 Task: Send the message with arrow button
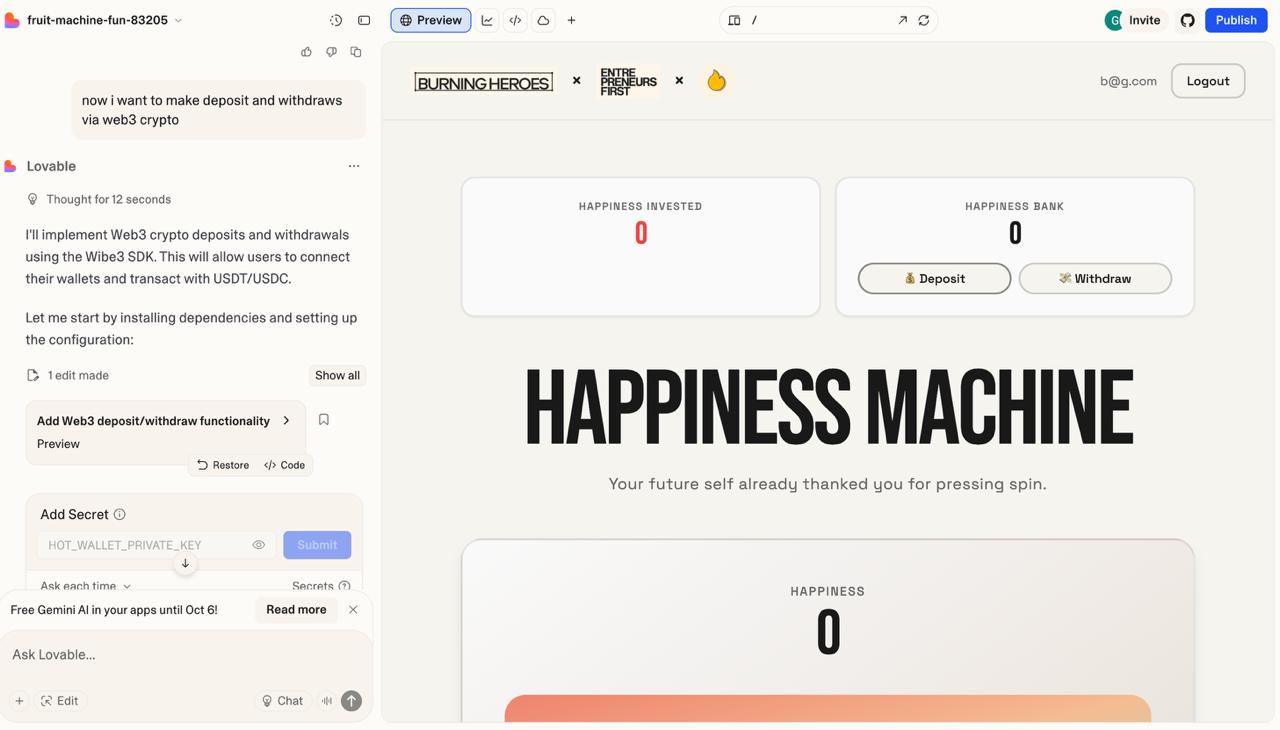pos(351,701)
